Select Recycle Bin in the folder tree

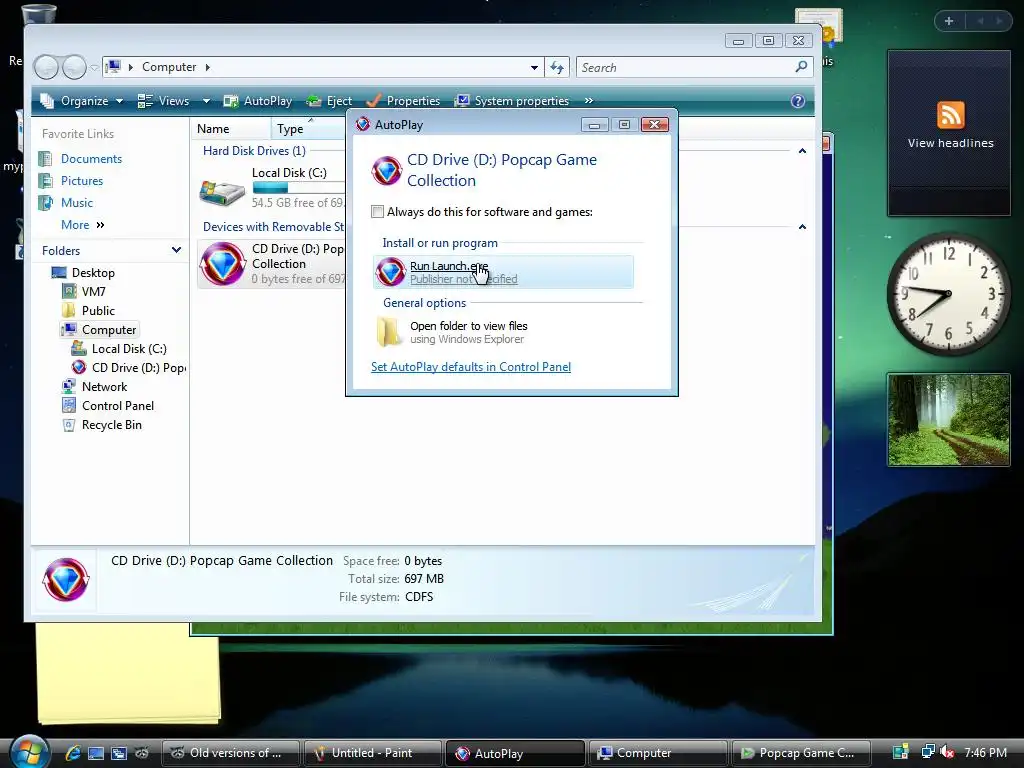coord(111,424)
